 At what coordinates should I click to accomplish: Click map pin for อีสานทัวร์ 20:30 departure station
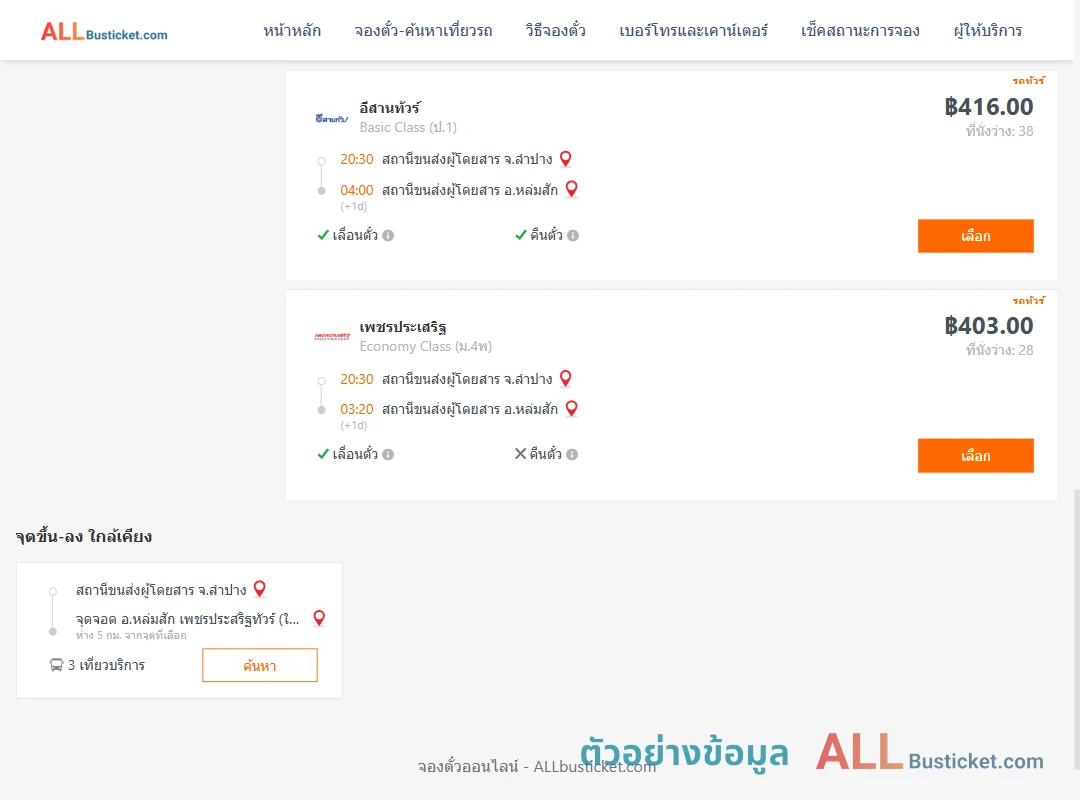point(565,159)
